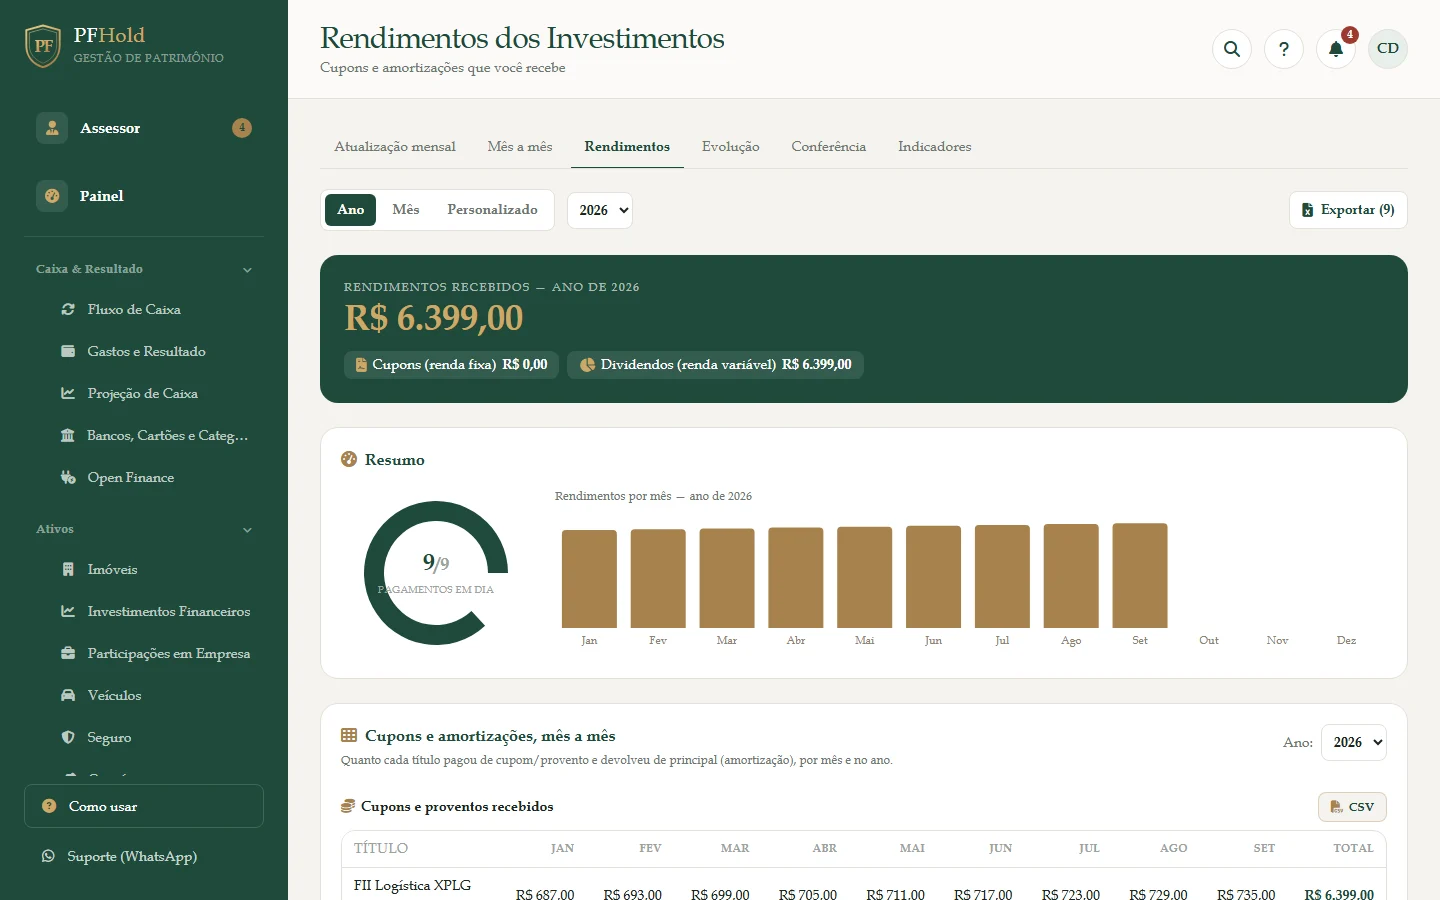Switch to Atualização mensal tab
This screenshot has height=900, width=1440.
pyautogui.click(x=395, y=146)
